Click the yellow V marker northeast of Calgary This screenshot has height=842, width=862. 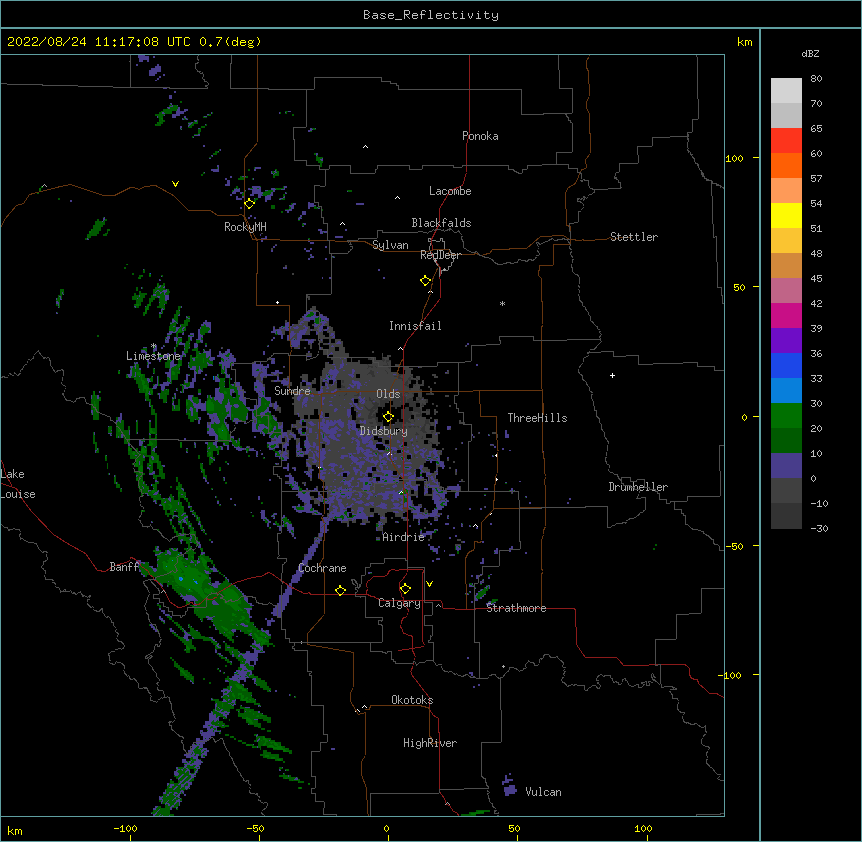pos(429,584)
